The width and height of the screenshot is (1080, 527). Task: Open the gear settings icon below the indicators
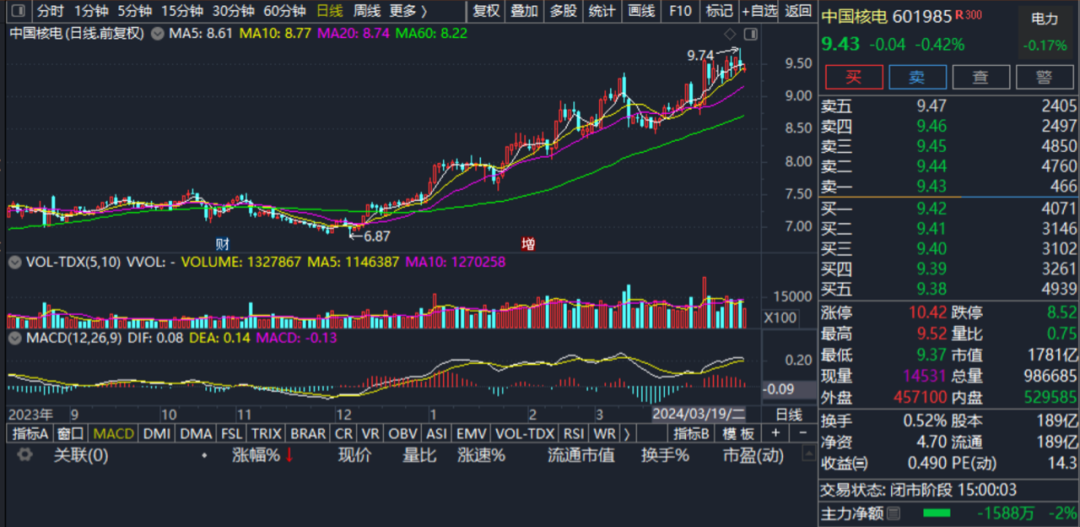[25, 455]
